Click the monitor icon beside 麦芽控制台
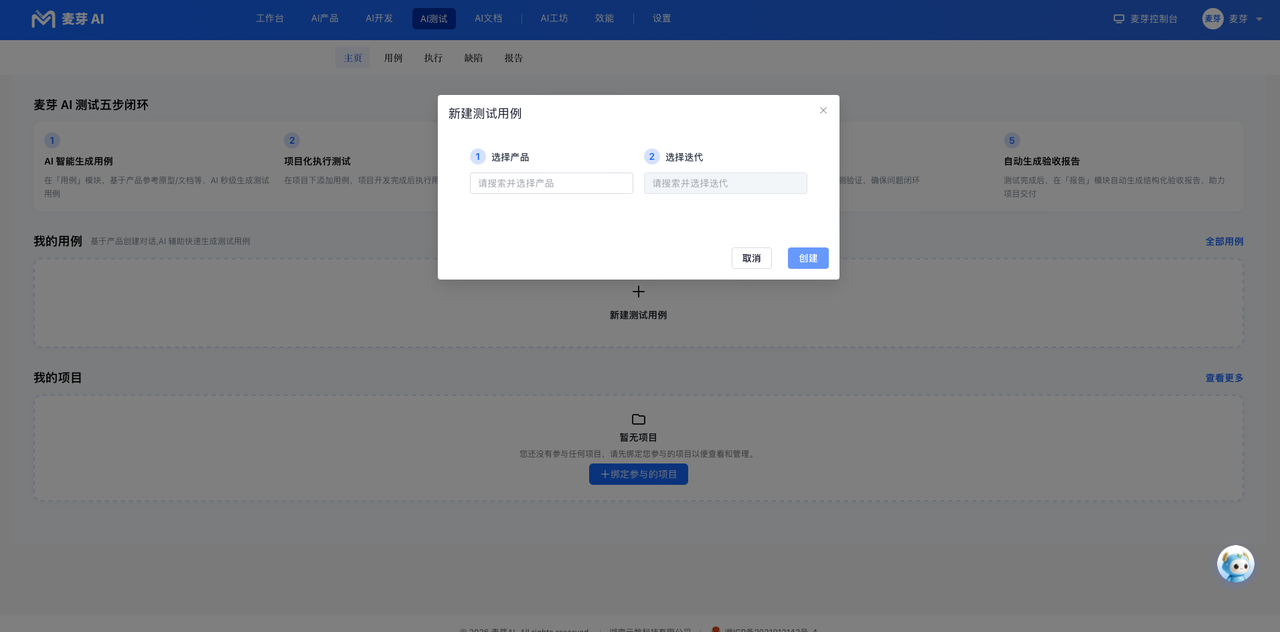This screenshot has width=1280, height=632. pos(1119,19)
